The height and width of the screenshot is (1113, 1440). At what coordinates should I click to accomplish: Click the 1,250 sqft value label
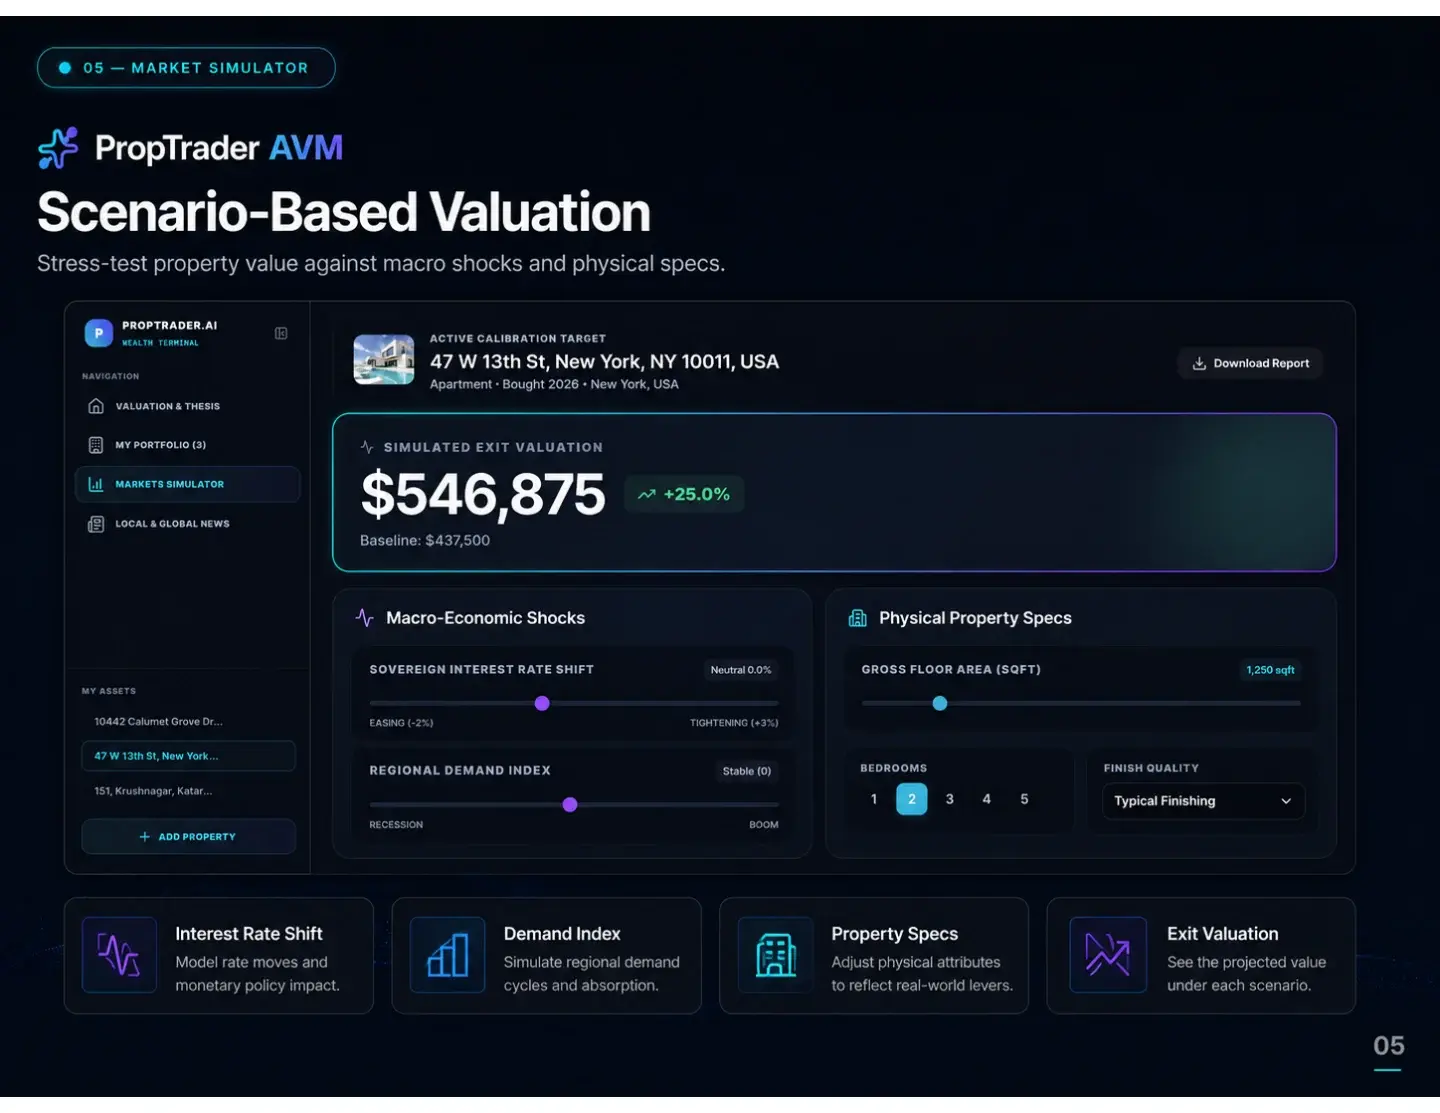1270,670
